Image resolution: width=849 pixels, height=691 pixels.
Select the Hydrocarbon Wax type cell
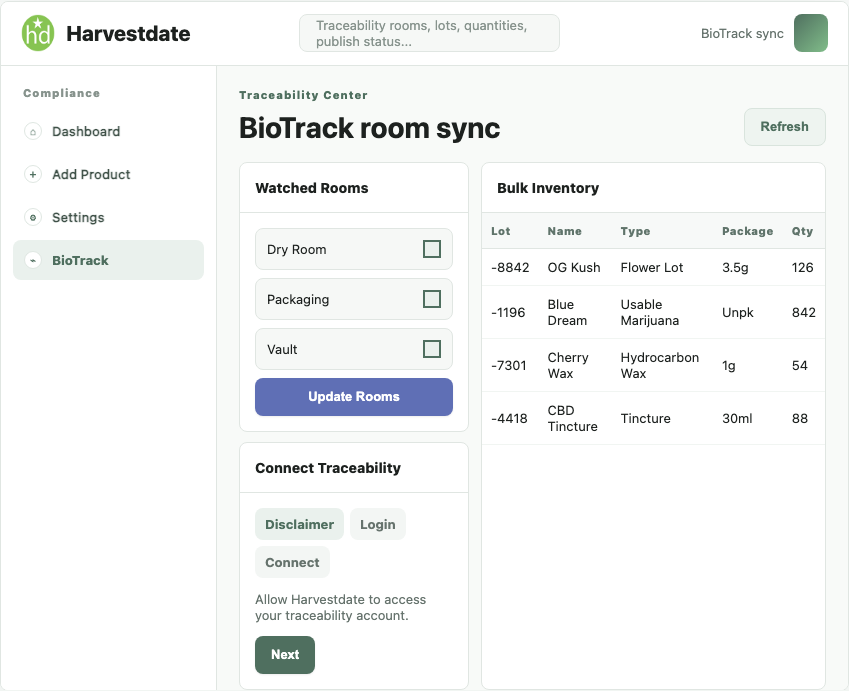click(x=659, y=366)
